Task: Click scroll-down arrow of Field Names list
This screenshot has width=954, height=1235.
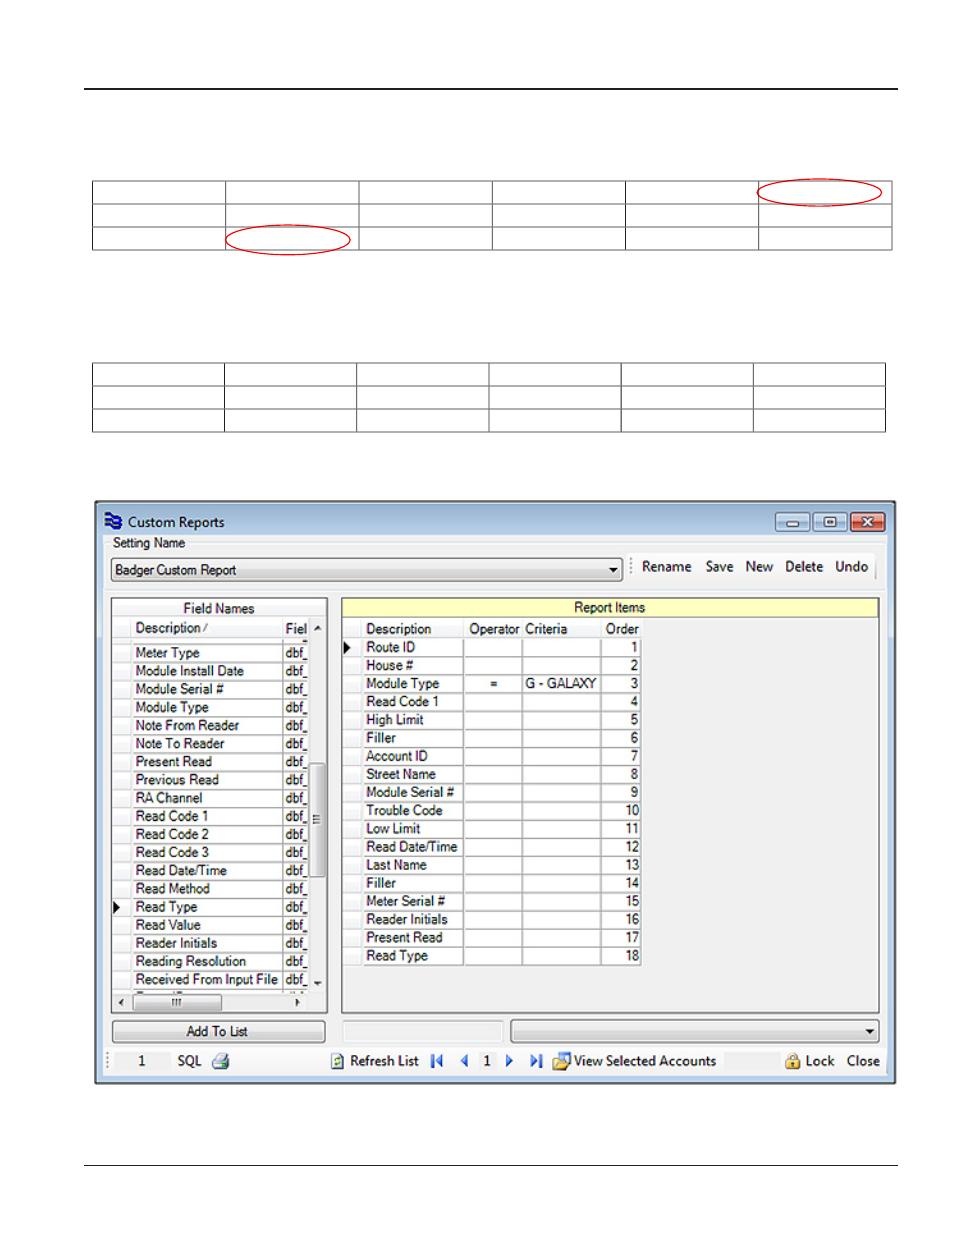Action: tap(317, 984)
